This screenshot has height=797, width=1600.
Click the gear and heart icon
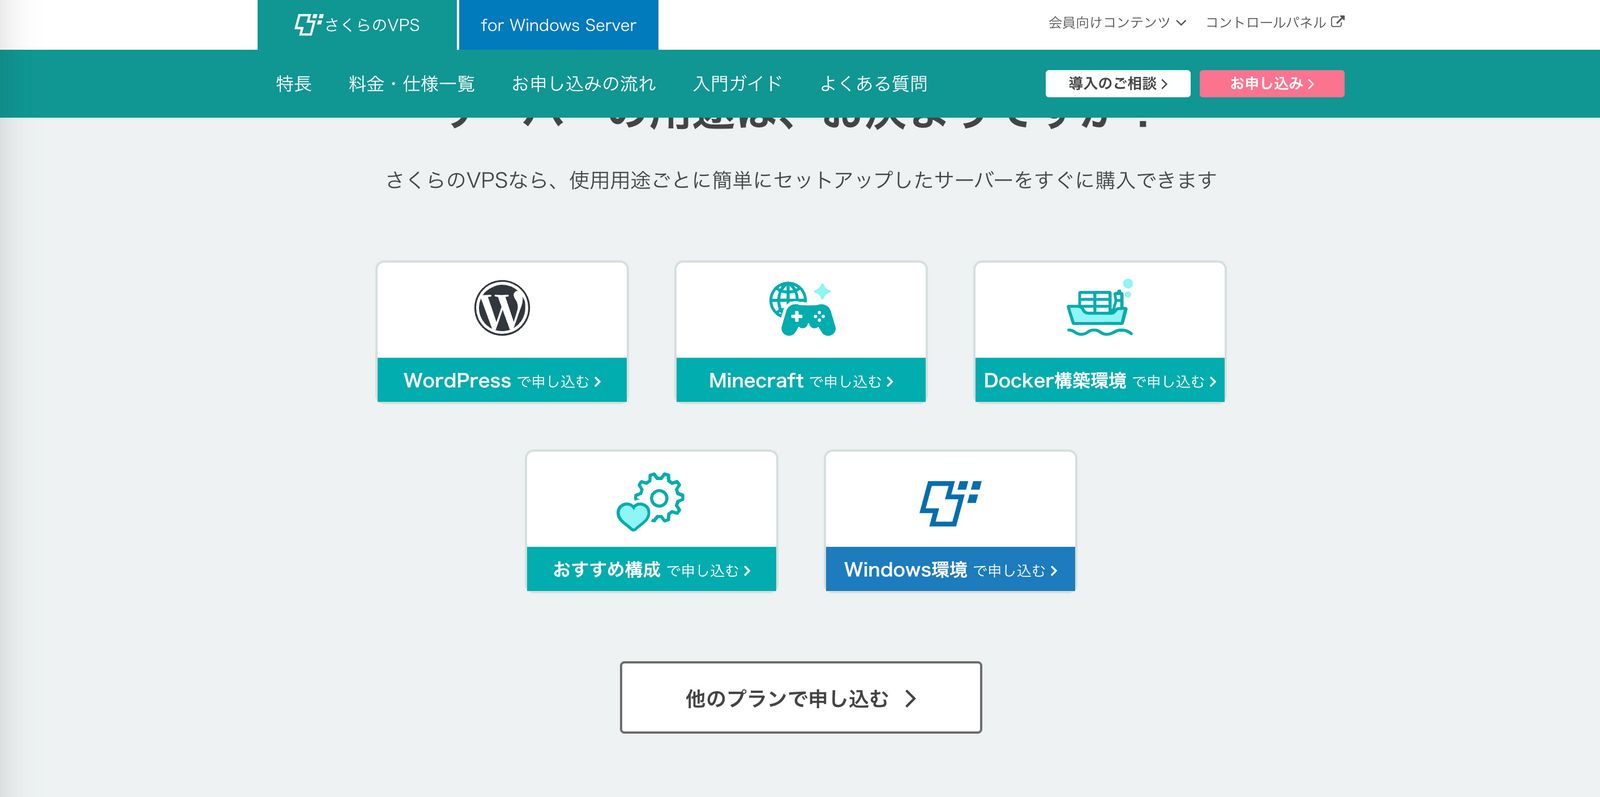[650, 501]
